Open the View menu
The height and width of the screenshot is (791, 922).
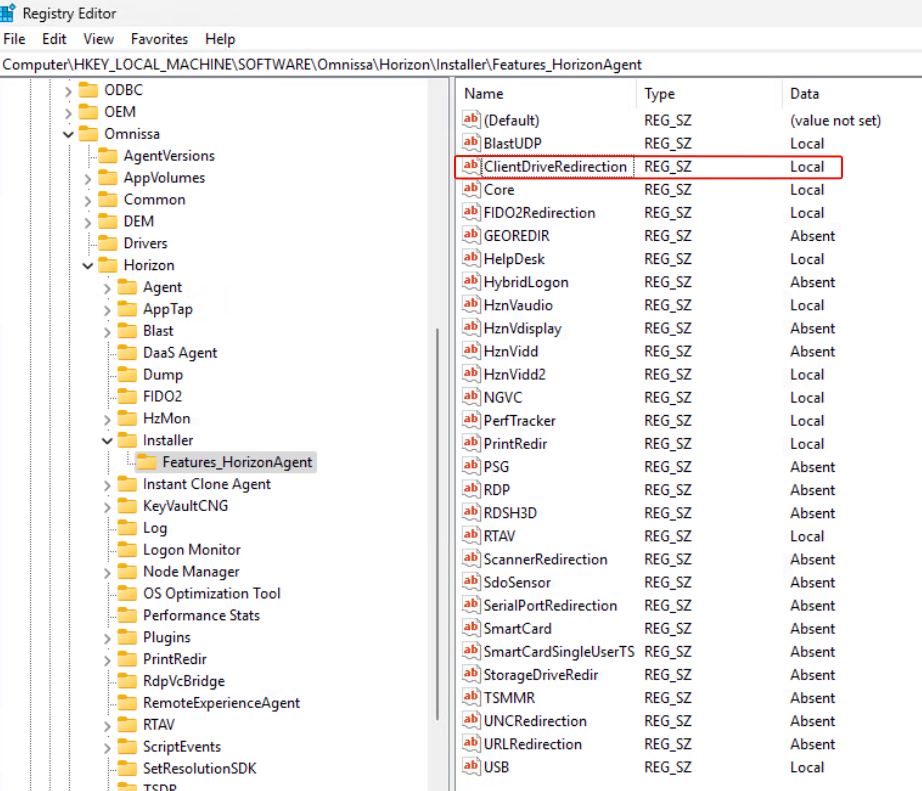(98, 39)
